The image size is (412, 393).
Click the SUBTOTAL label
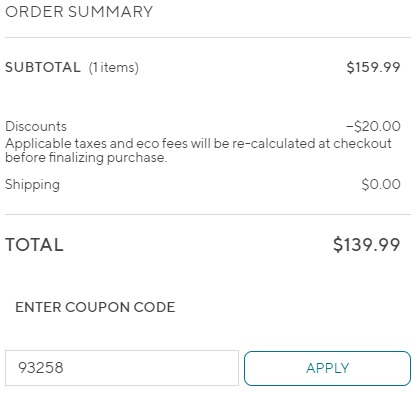coord(43,67)
